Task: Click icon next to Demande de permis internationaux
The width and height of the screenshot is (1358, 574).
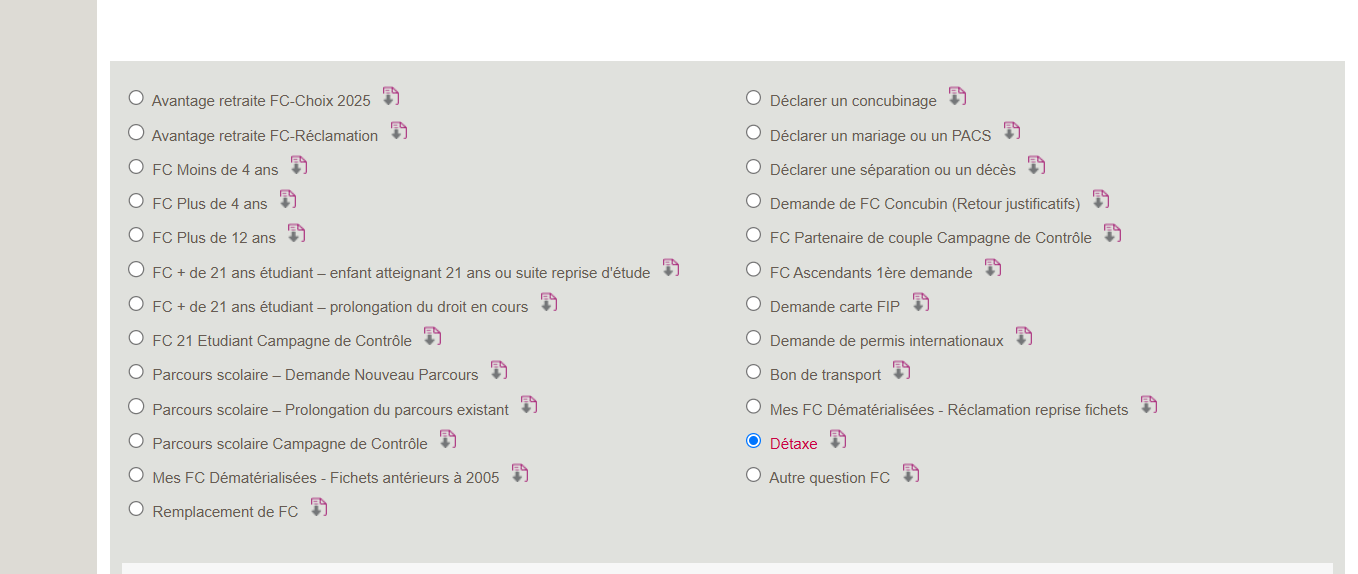Action: (x=1023, y=337)
